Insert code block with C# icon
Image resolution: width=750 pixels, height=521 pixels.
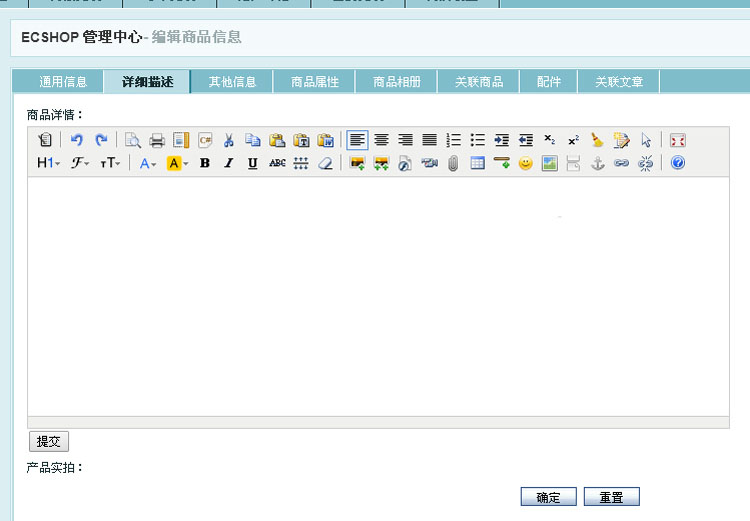click(x=205, y=140)
